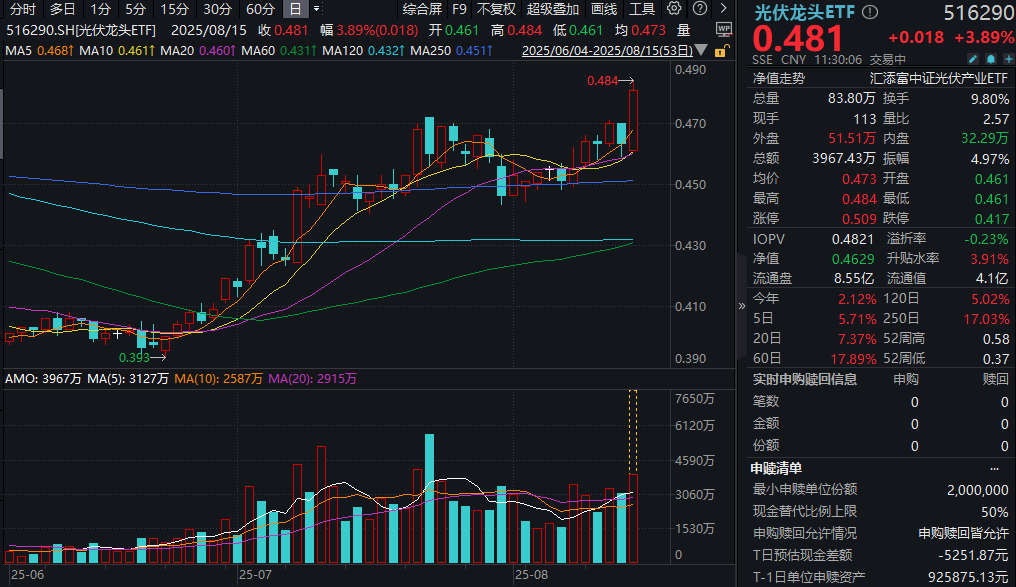
Task: Open period dropdown arrow next to 日
Action: (316, 9)
